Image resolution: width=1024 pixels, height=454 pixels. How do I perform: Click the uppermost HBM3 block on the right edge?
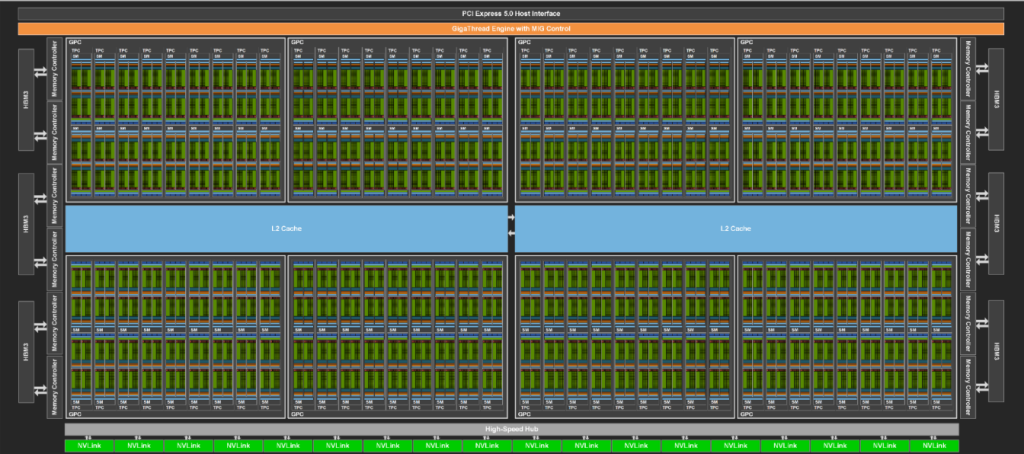point(995,99)
